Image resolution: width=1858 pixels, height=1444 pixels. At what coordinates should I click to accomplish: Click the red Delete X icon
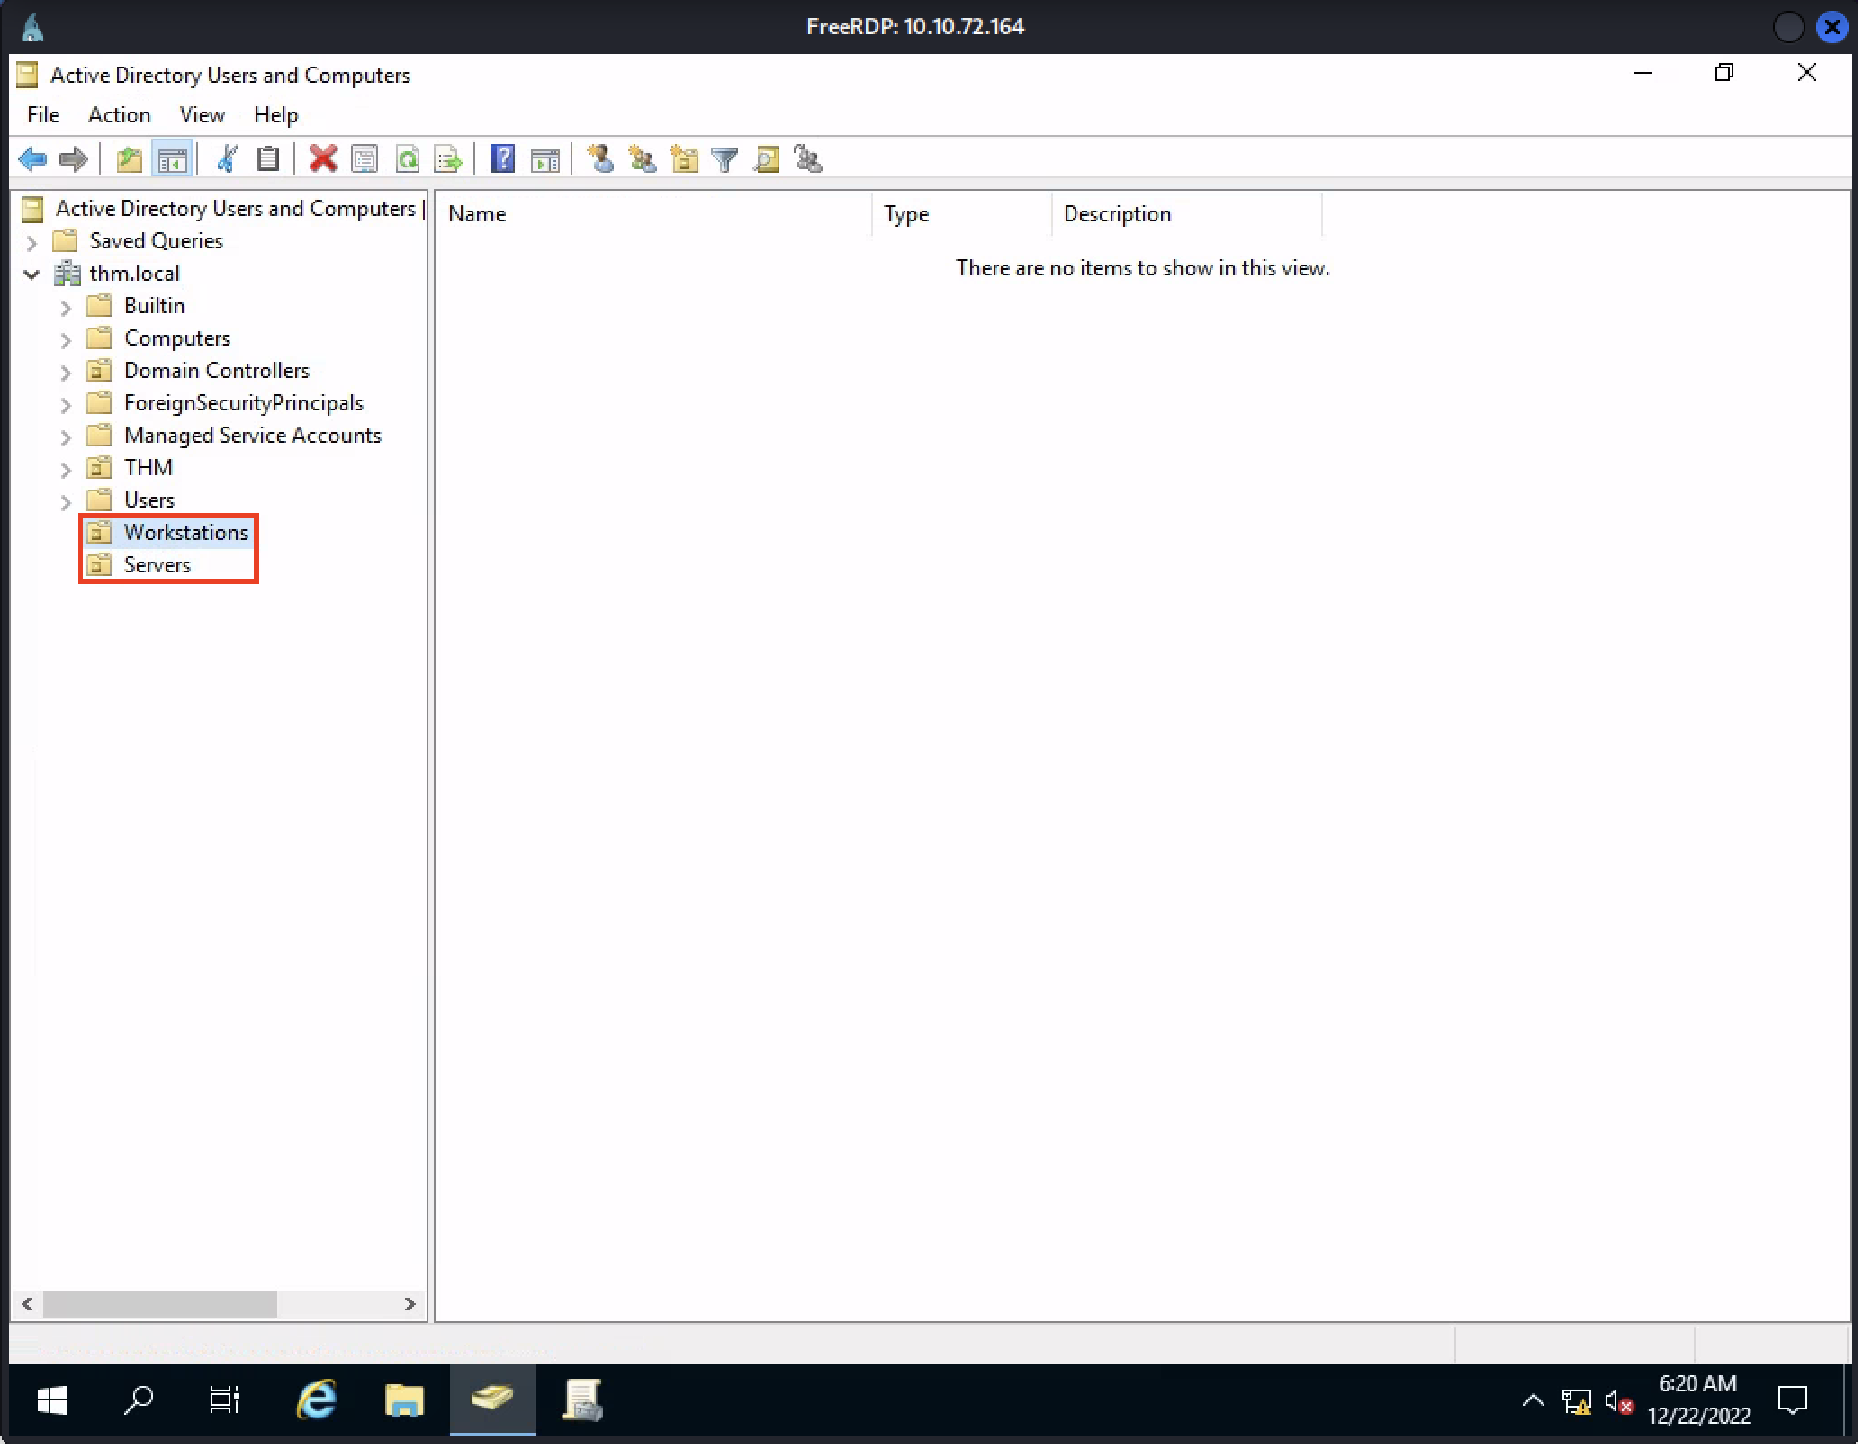tap(323, 159)
